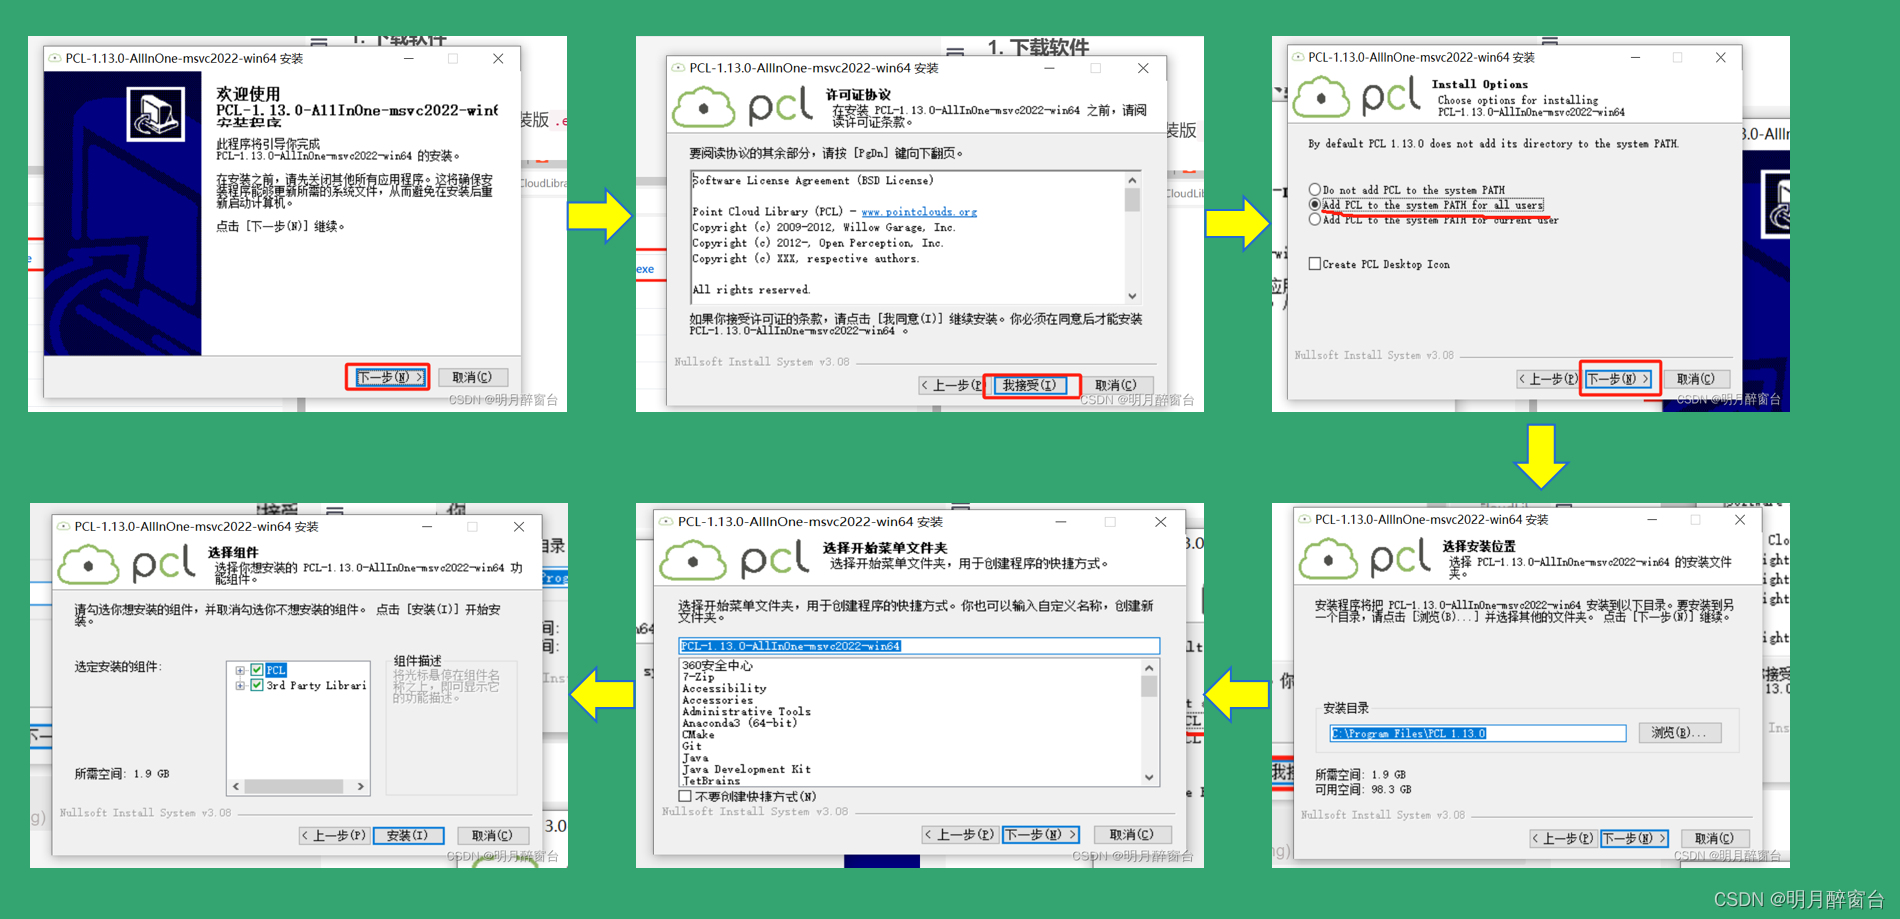Click 上一步(P) in the 选择组件 window

[x=334, y=835]
